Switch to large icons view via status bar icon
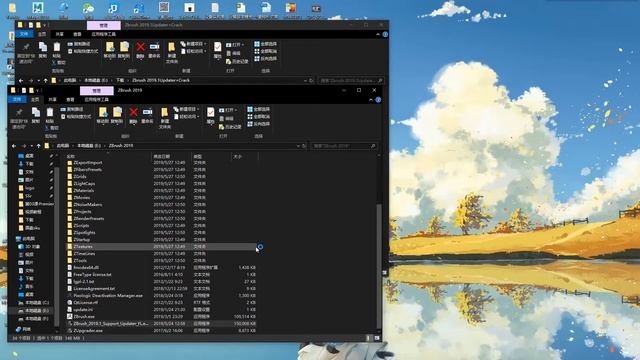 377,338
